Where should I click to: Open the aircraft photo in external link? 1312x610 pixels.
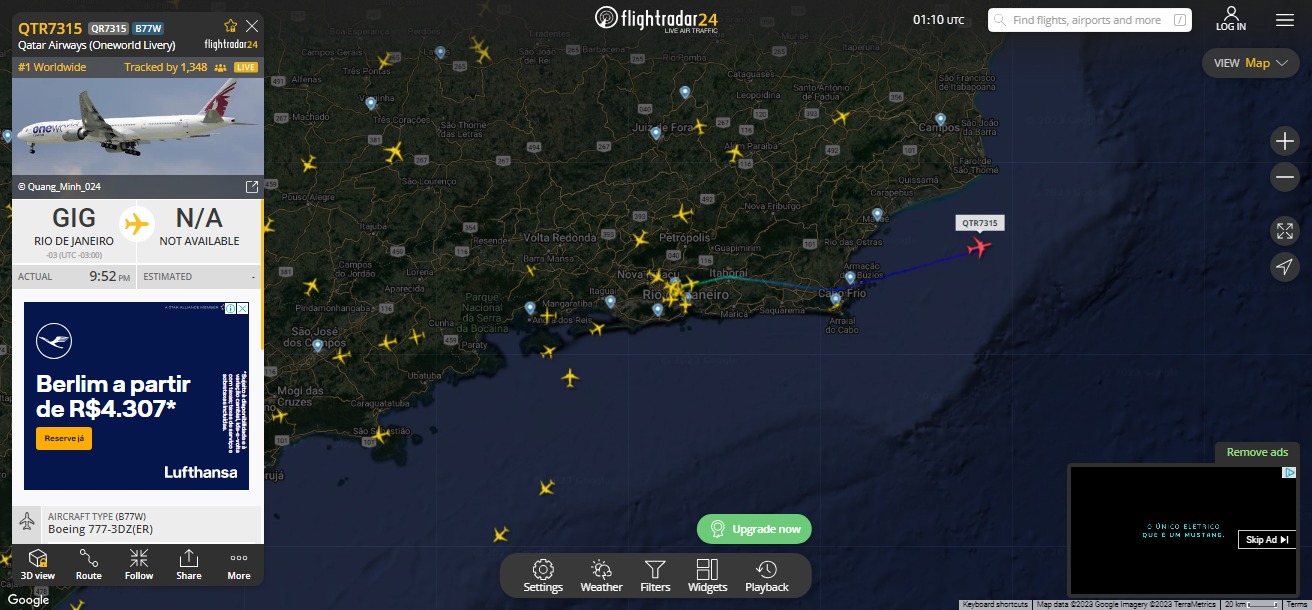click(252, 187)
